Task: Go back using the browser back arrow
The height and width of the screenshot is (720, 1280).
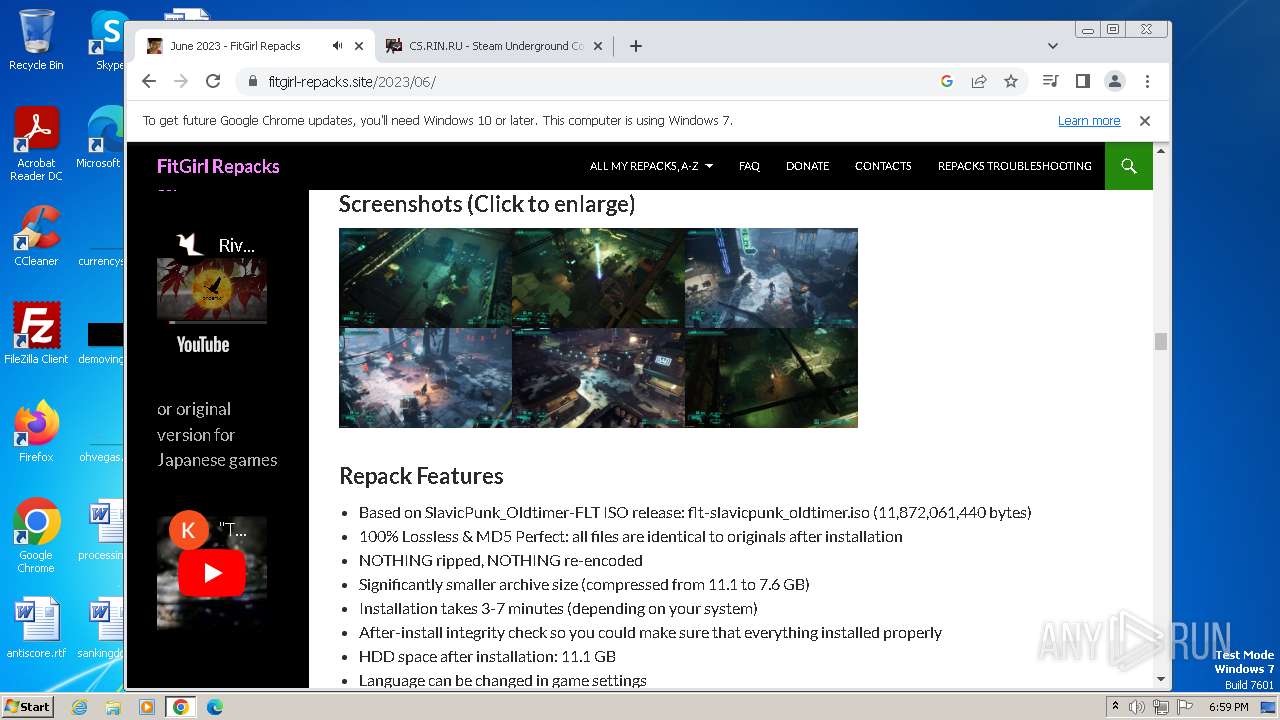Action: (149, 81)
